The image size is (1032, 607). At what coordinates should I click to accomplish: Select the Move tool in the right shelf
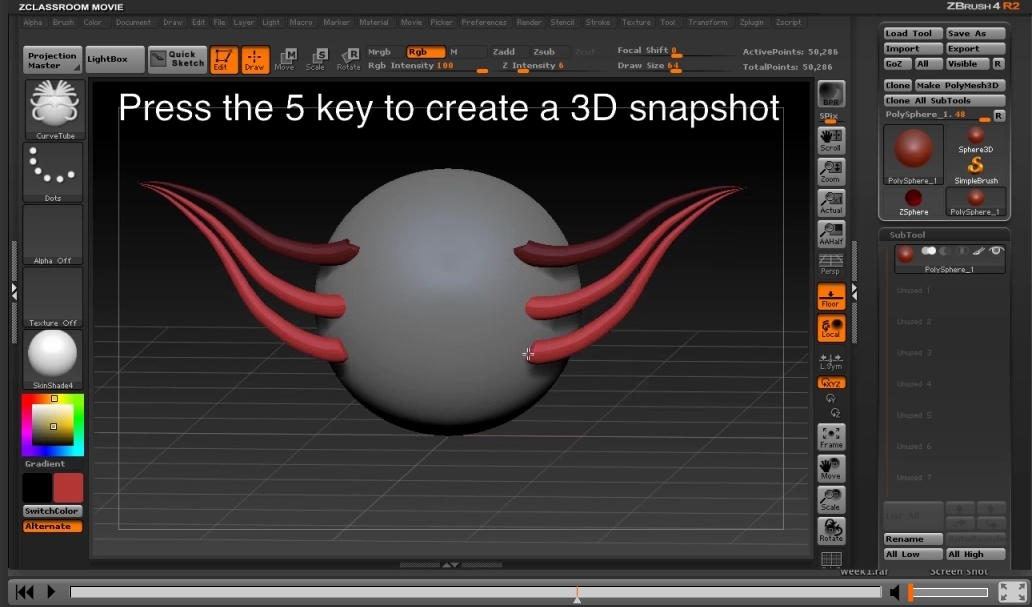coord(831,467)
